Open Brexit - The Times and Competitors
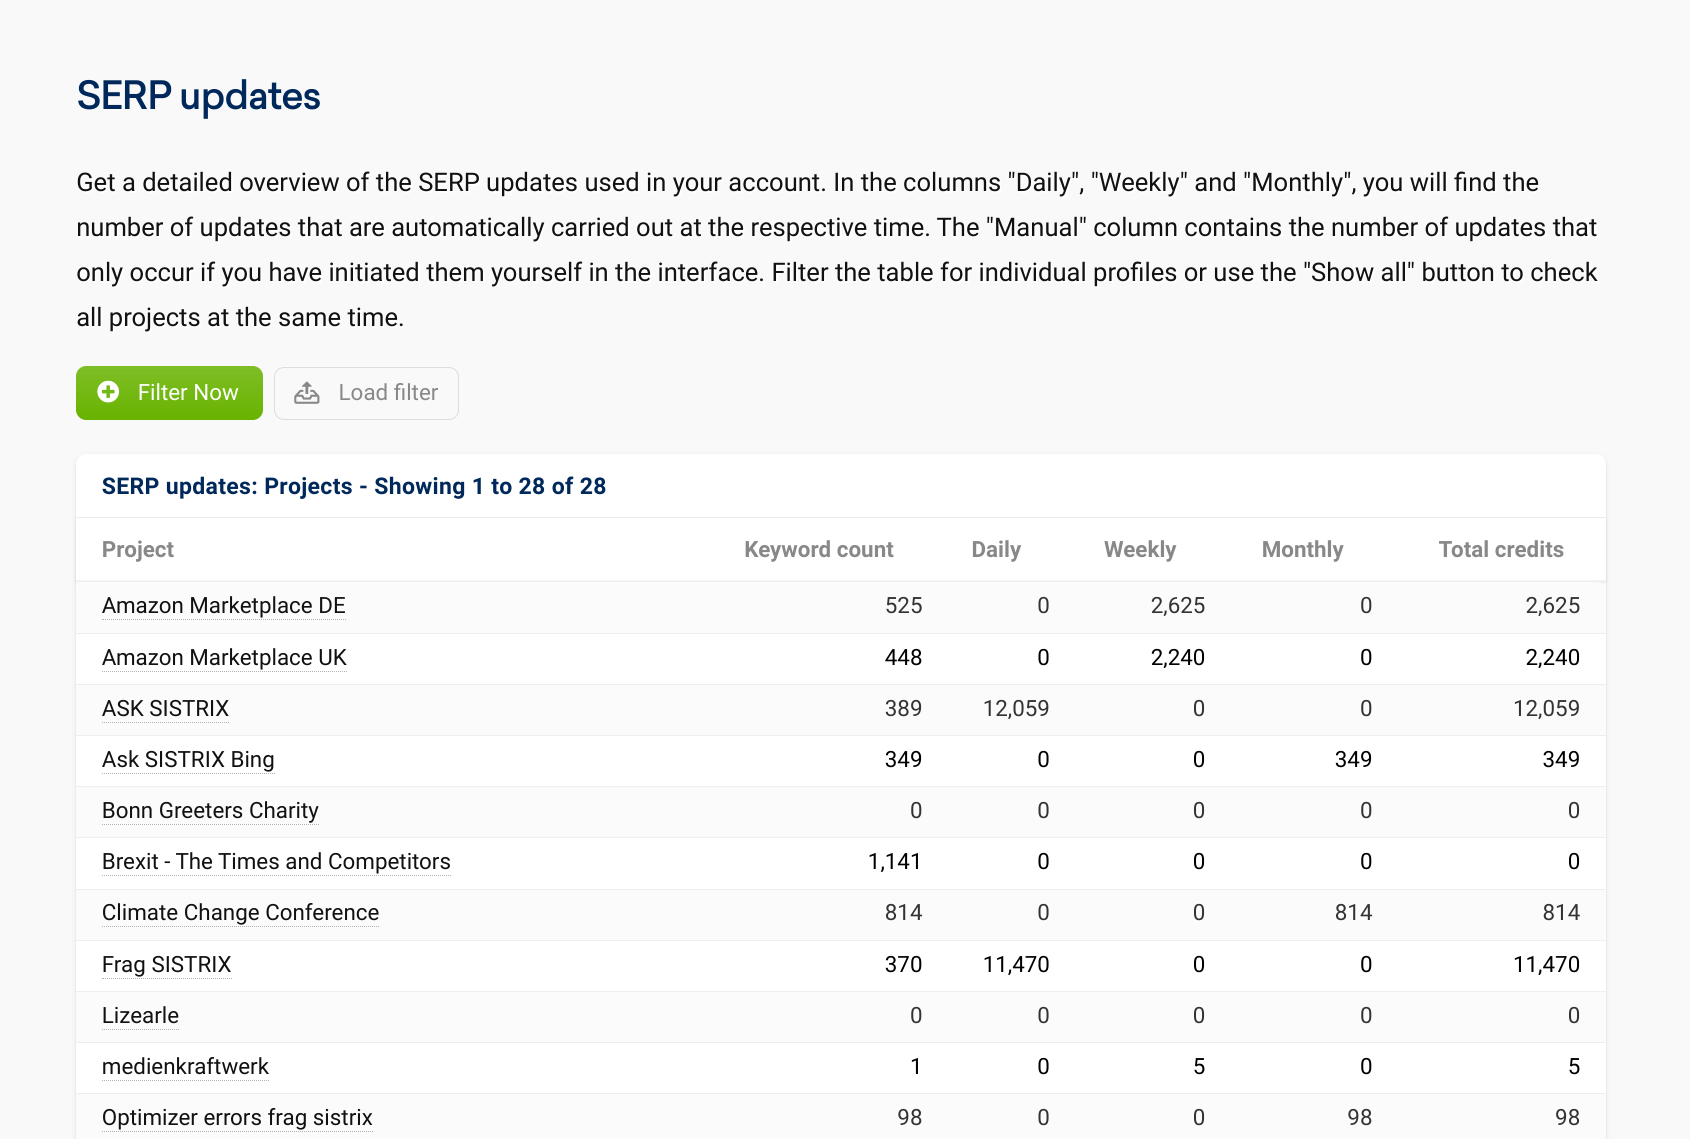This screenshot has height=1139, width=1690. (276, 862)
